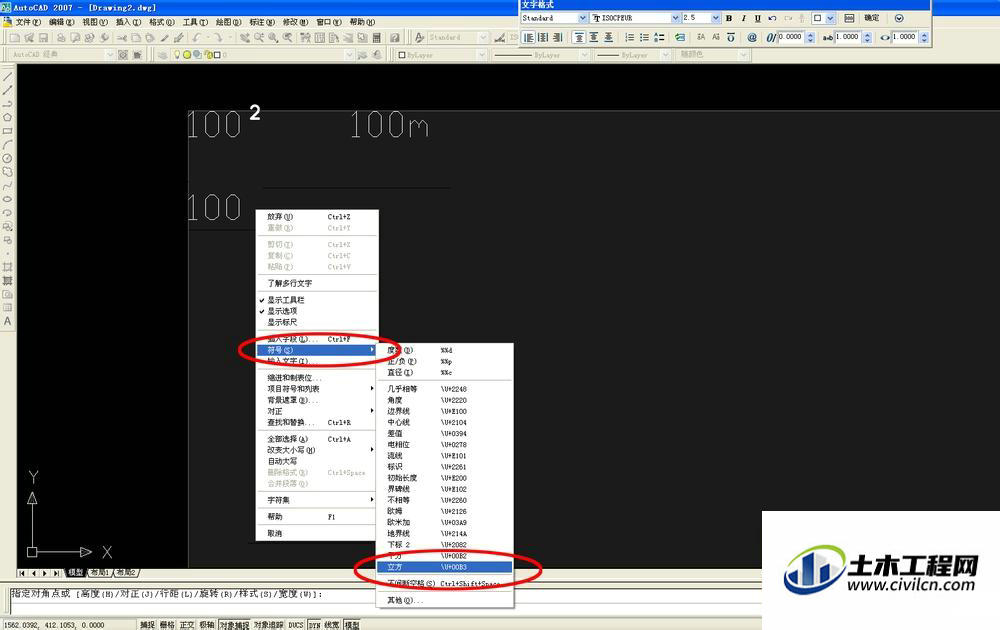
Task: Click 确定 to confirm text editing
Action: coord(872,18)
